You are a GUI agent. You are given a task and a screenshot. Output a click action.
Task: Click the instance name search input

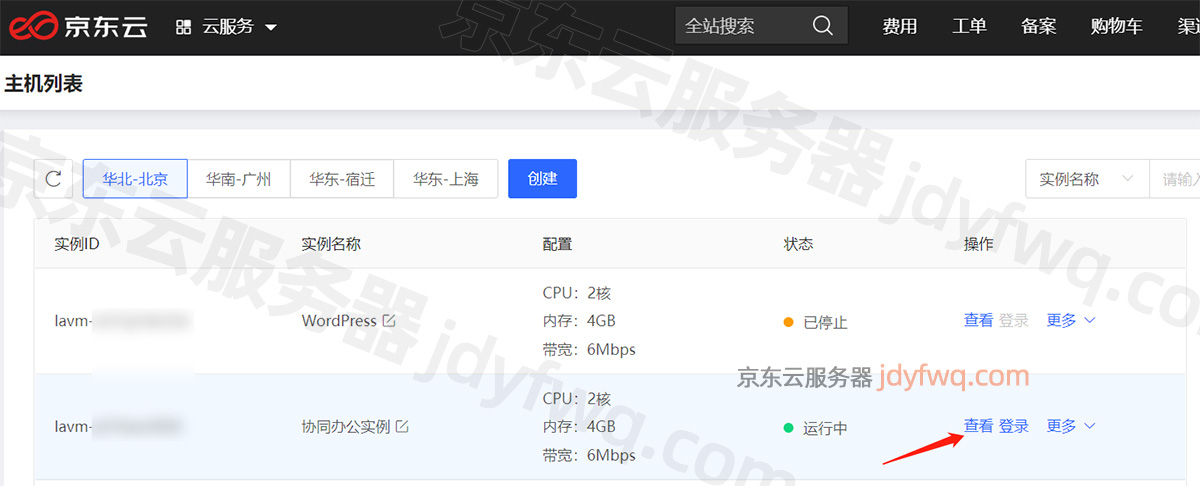click(x=1175, y=179)
